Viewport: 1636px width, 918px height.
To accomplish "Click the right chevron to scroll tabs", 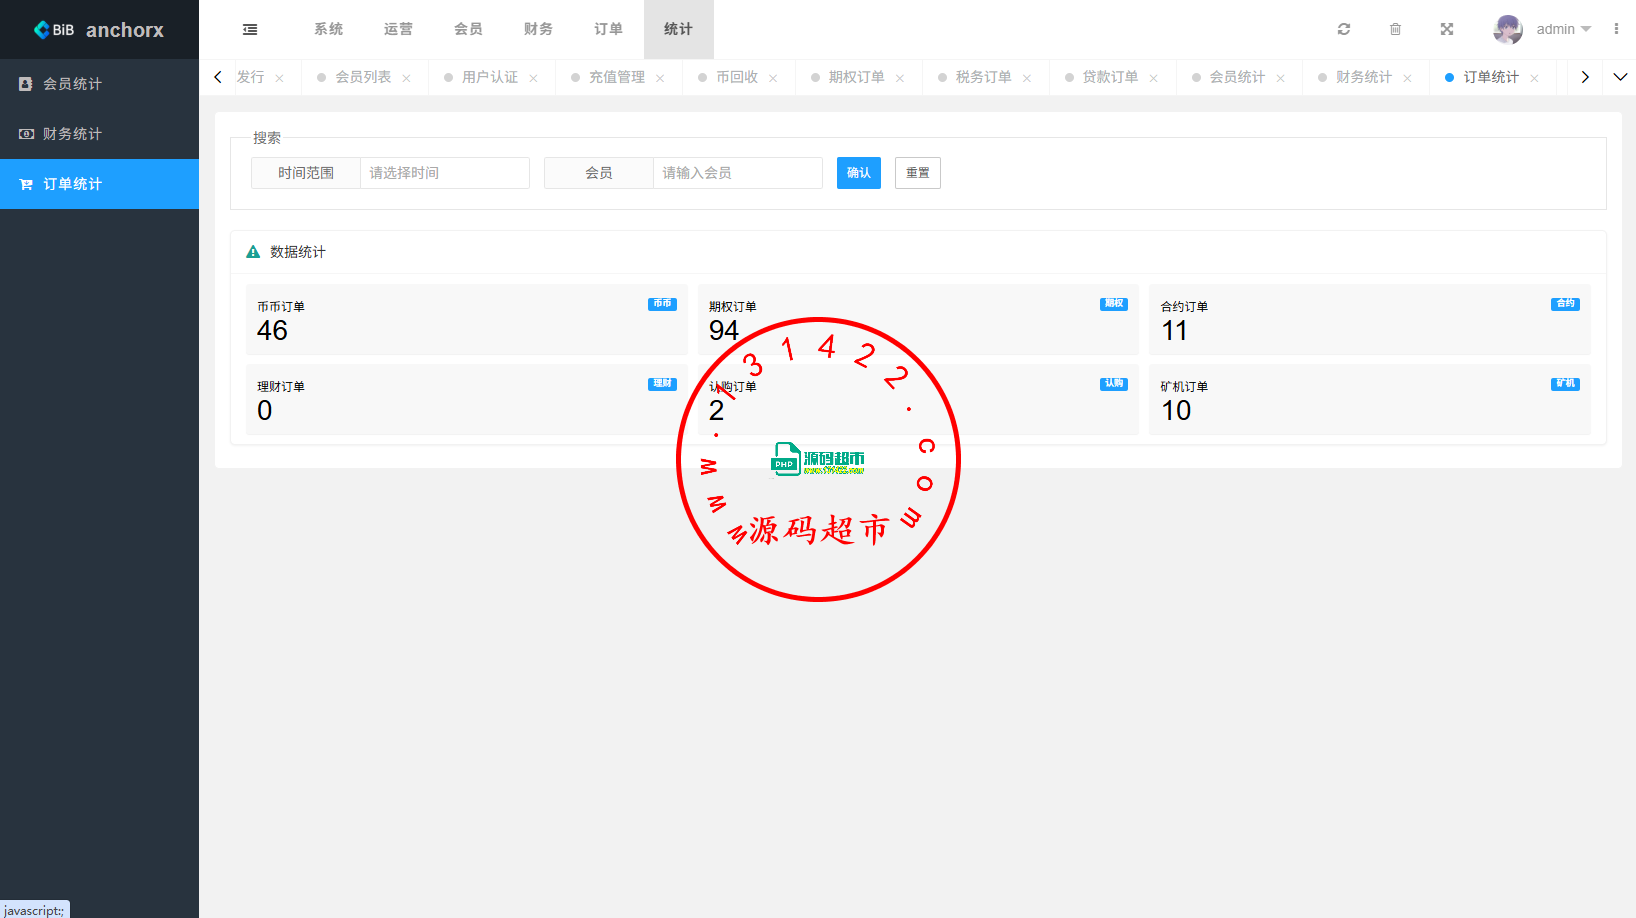I will [x=1584, y=76].
